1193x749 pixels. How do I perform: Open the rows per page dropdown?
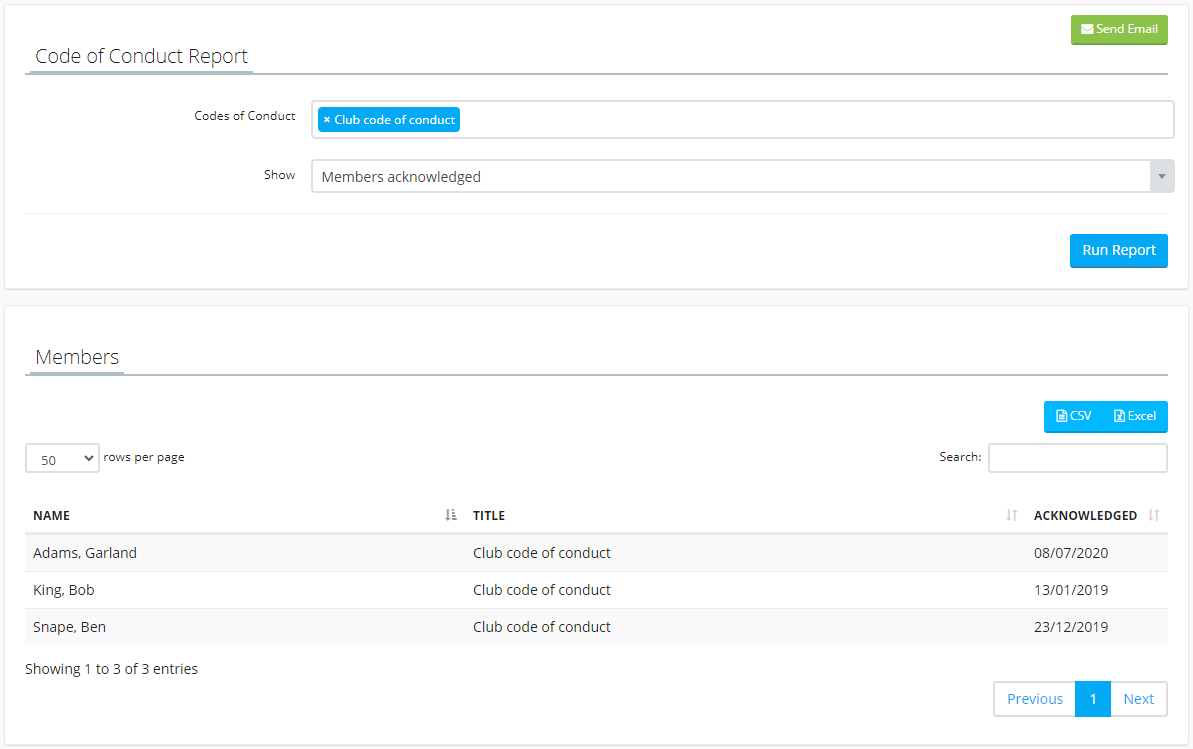62,458
